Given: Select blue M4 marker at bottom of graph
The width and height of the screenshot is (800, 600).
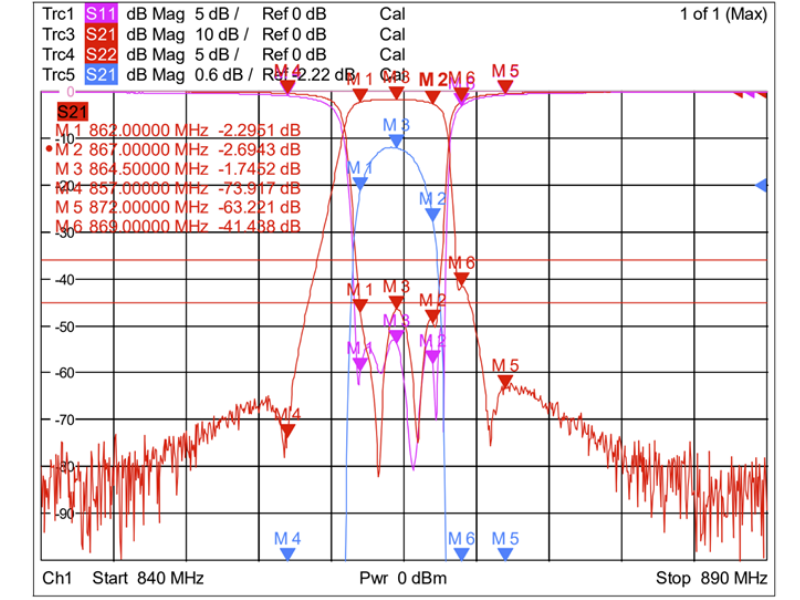Looking at the screenshot, I should click(288, 552).
